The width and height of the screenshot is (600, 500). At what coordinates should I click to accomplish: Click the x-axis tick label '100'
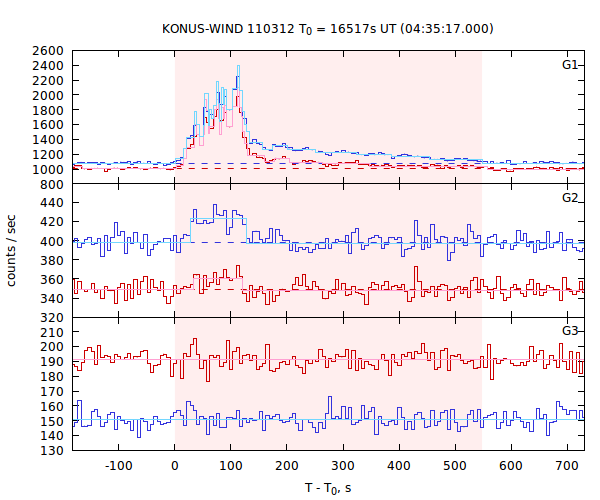[x=231, y=466]
